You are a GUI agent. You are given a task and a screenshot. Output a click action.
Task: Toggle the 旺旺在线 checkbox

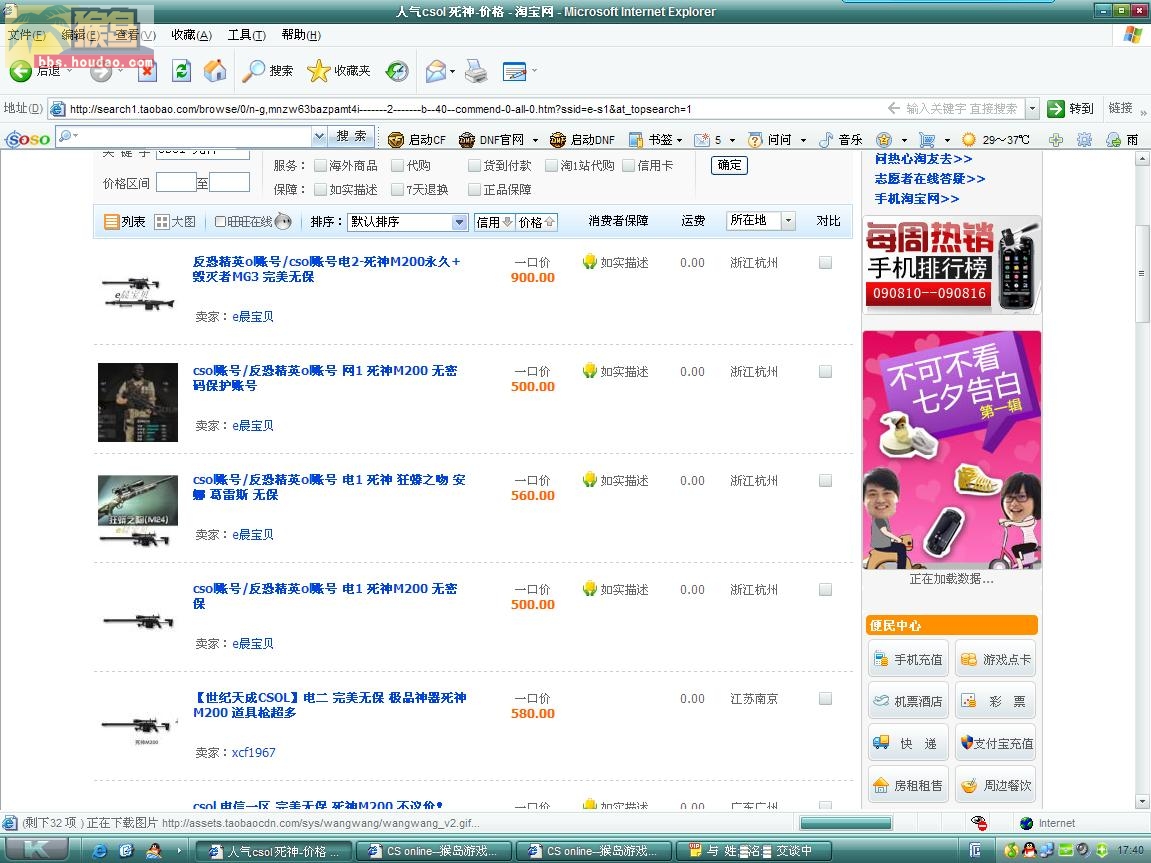tap(220, 222)
